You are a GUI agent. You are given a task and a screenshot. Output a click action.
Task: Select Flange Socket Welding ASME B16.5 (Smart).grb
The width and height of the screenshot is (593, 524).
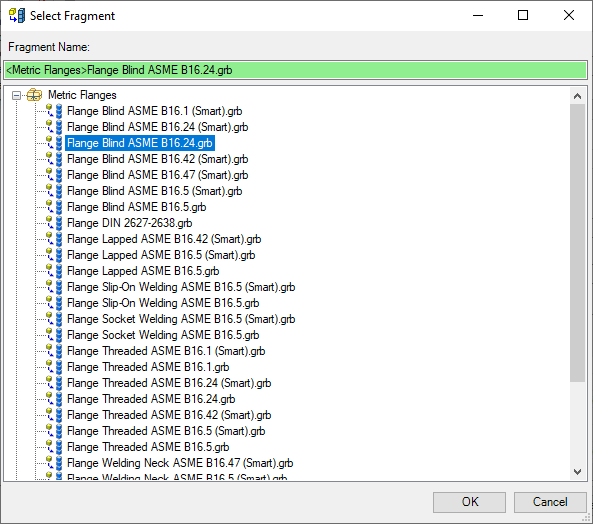tap(181, 319)
